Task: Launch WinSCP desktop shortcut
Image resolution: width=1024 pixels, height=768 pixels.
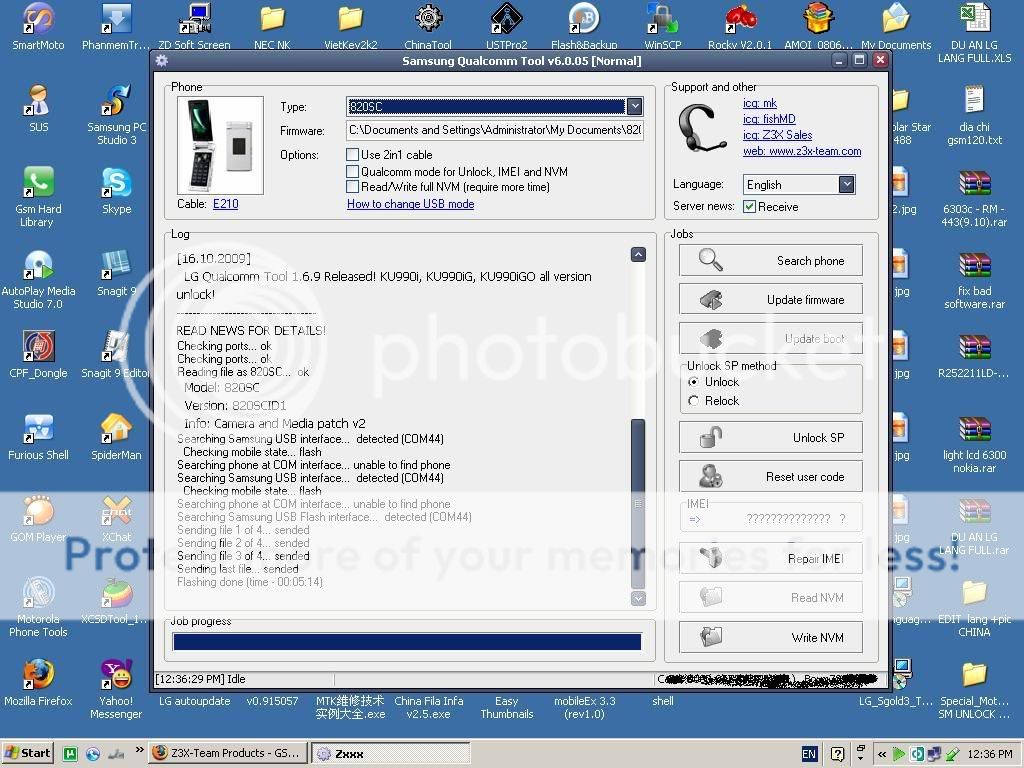Action: 662,25
